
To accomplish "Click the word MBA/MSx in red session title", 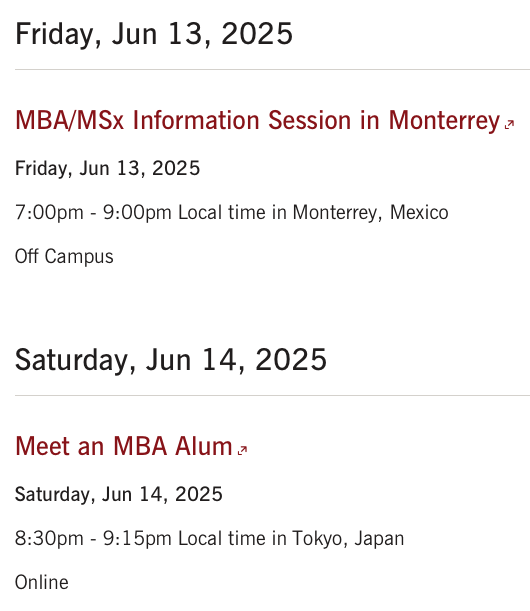I will tap(69, 120).
